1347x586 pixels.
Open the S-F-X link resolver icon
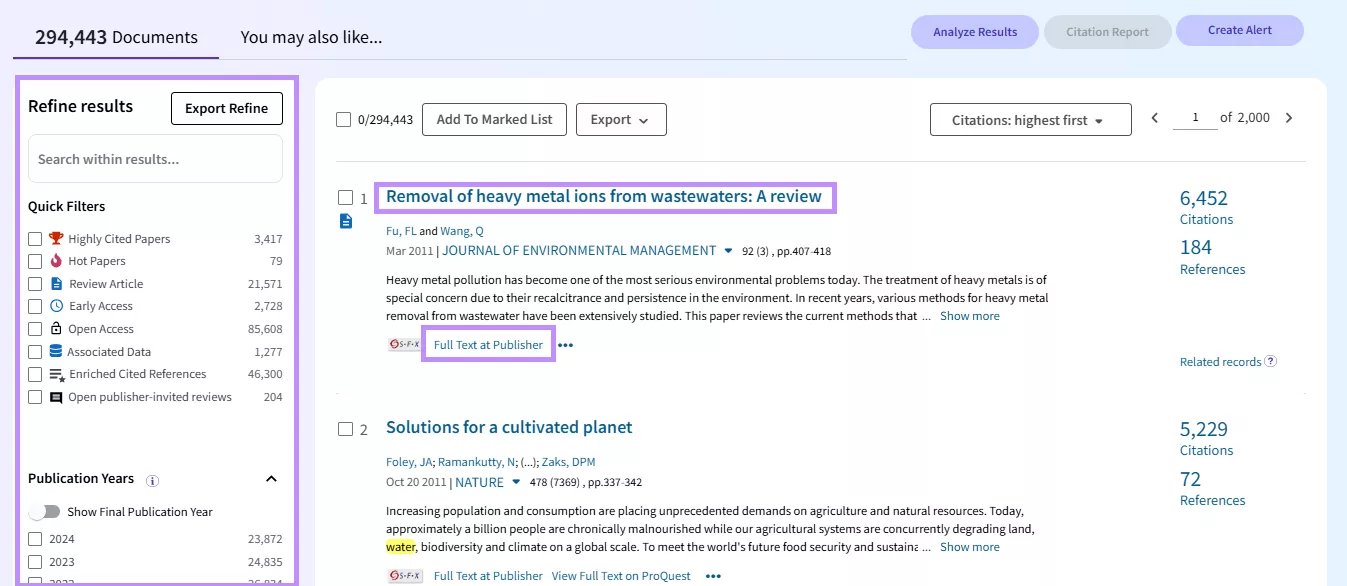coord(403,343)
